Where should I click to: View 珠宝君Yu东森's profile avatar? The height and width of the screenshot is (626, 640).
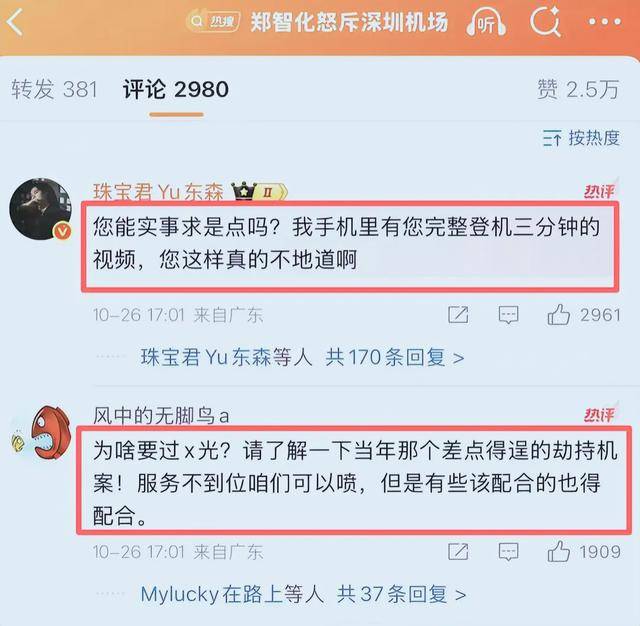(40, 209)
